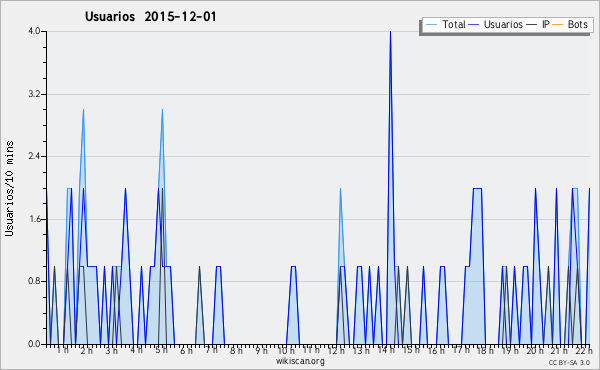Click the '3.2' y-axis value
Screen dimensions: 600x370
[34, 94]
